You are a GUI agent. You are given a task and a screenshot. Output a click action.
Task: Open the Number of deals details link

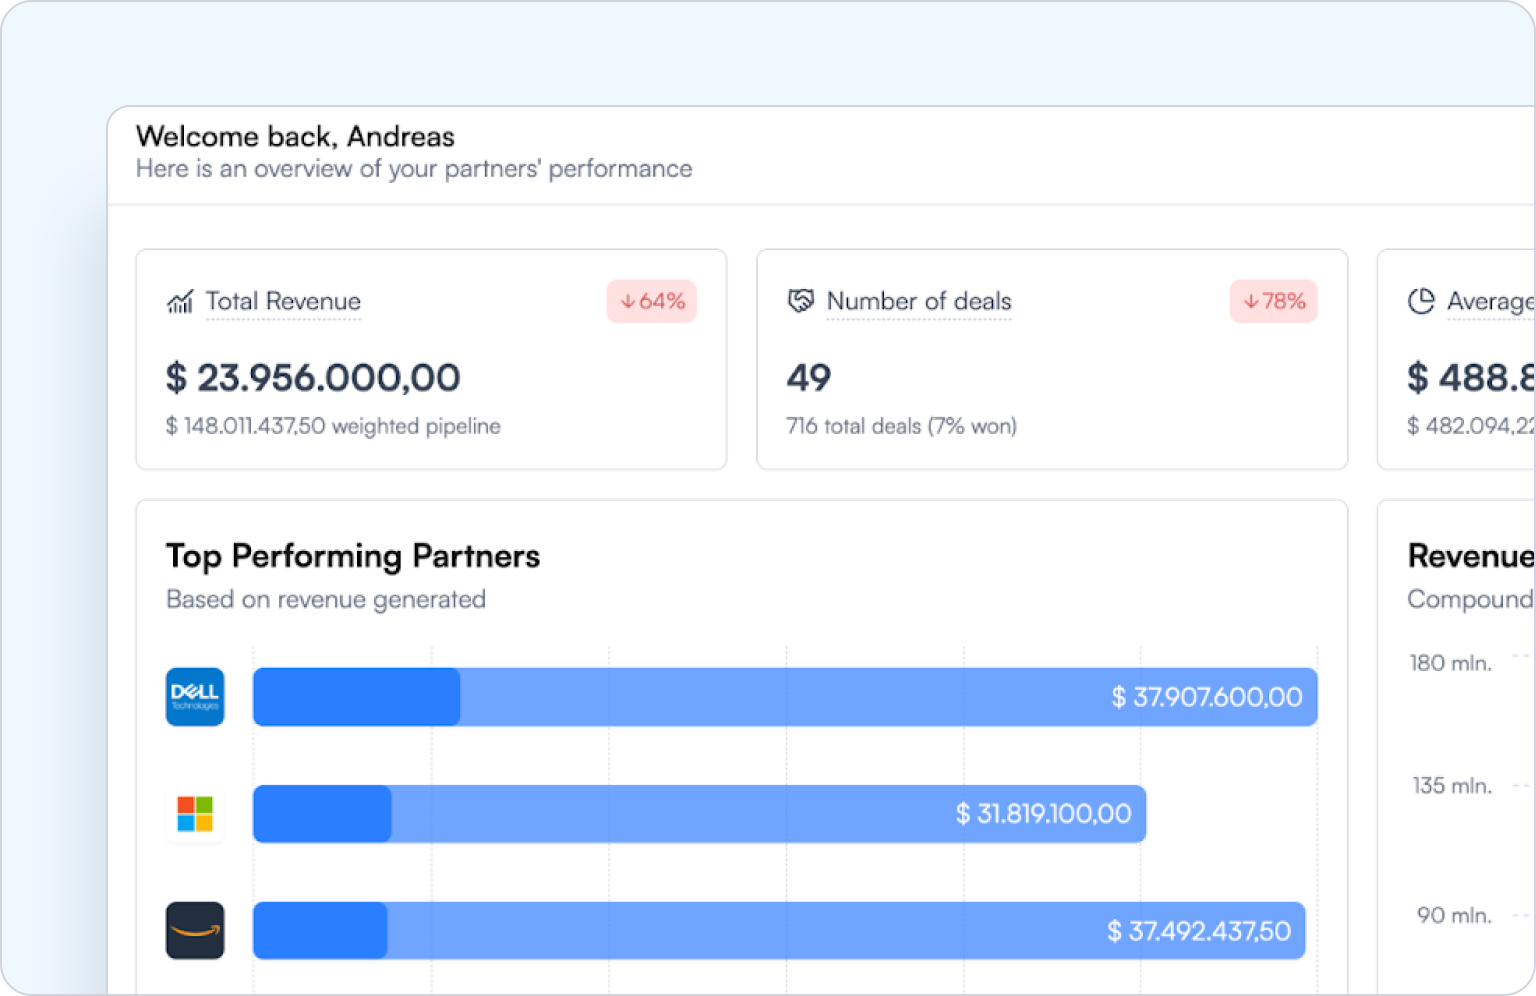919,301
